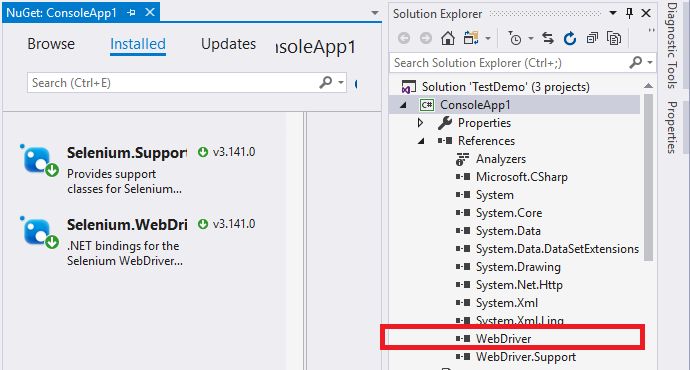Image resolution: width=690 pixels, height=370 pixels.
Task: Select the System.Data.DataSetExtensions reference
Action: pos(557,249)
